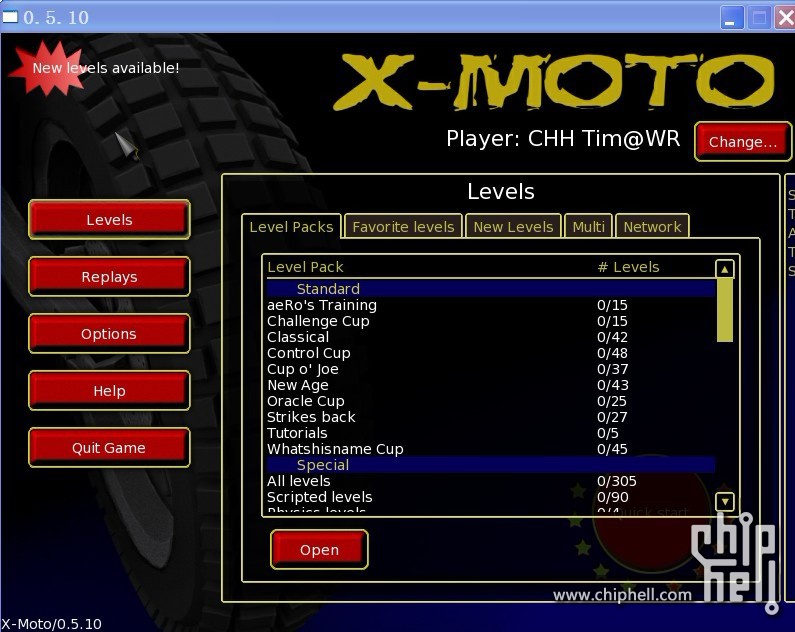Click the 0/90 scripted levels count
Viewport: 795px width, 632px height.
[x=612, y=497]
